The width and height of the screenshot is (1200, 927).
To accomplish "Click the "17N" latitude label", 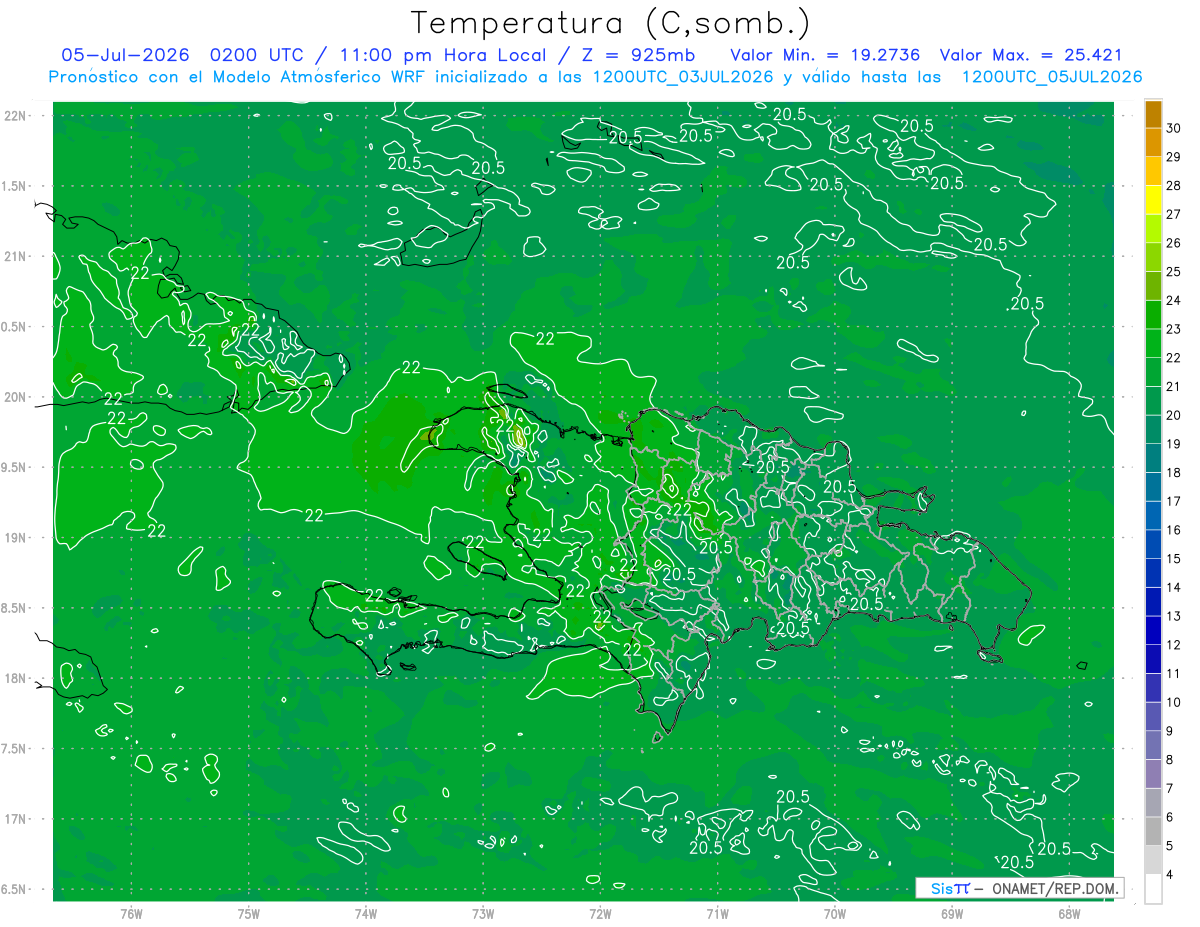I will 17,819.
